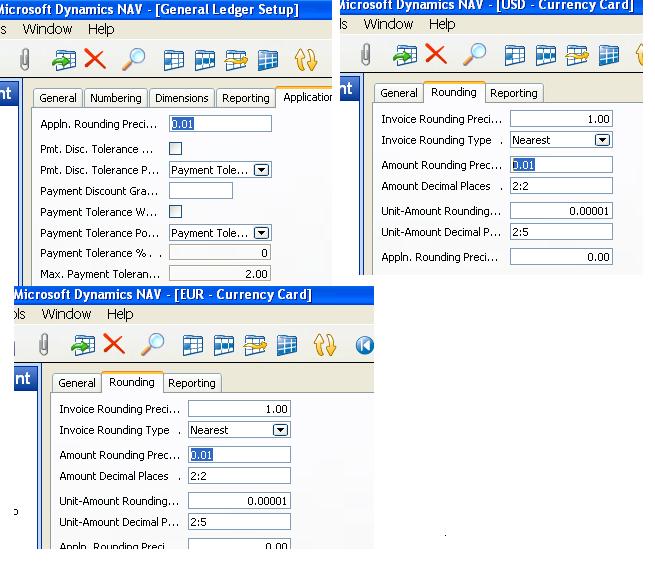Open General tab in General Ledger Setup
The image size is (655, 570).
coord(58,98)
